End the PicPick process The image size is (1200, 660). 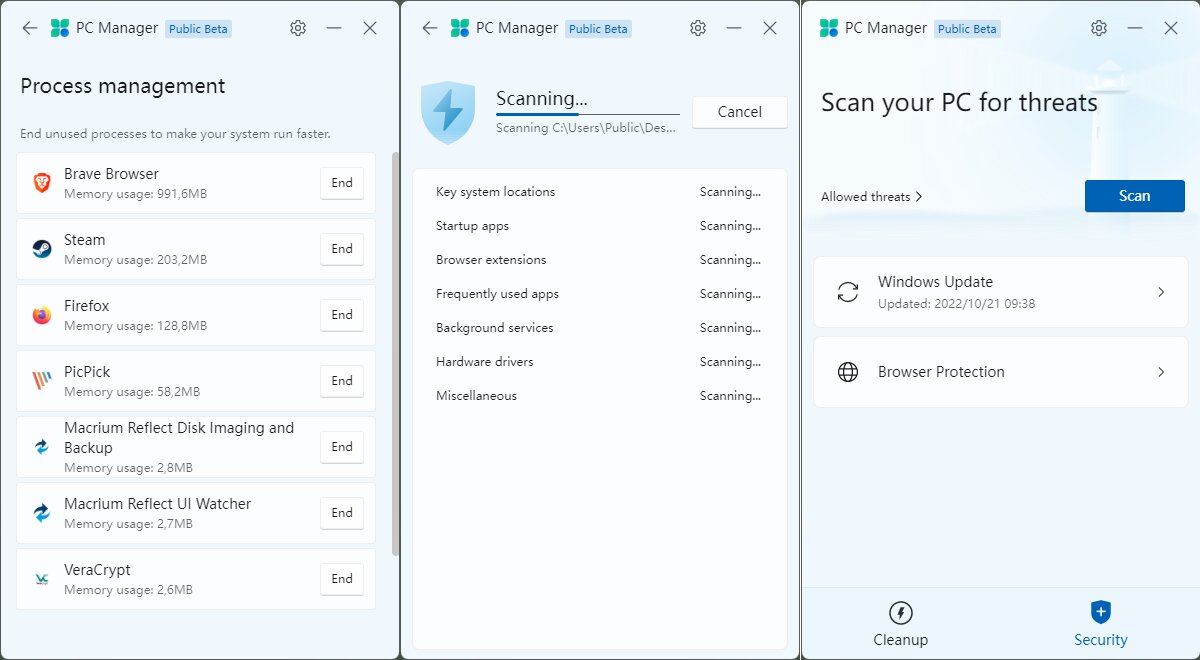(x=342, y=381)
